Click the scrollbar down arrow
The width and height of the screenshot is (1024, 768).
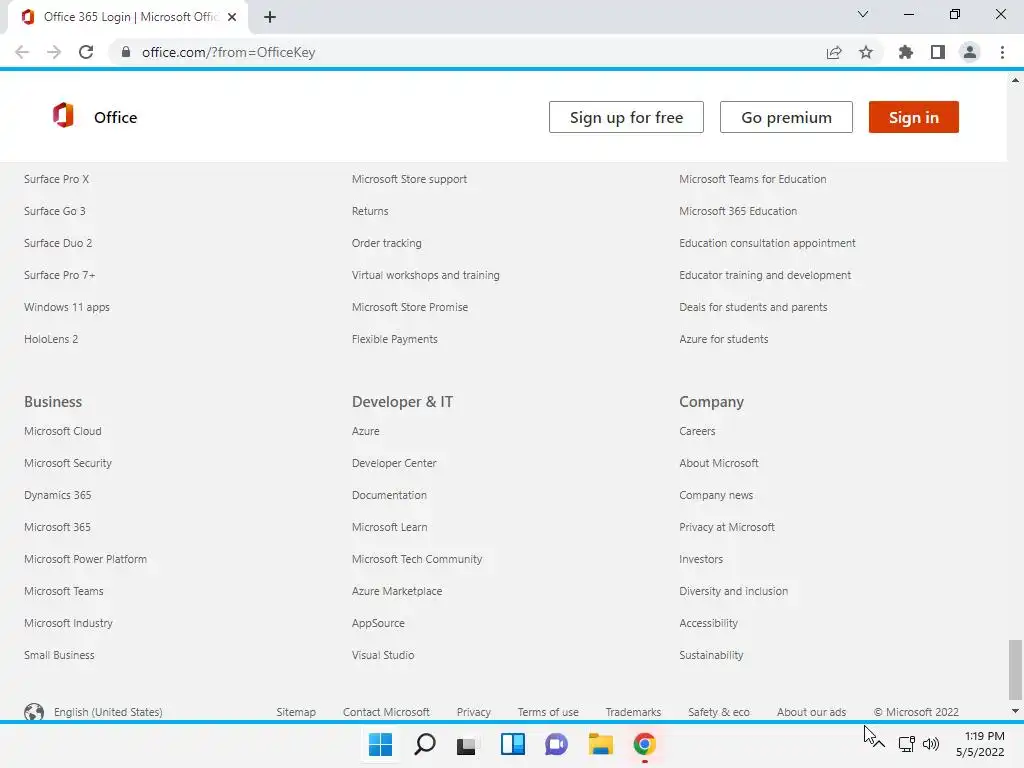(x=1015, y=711)
